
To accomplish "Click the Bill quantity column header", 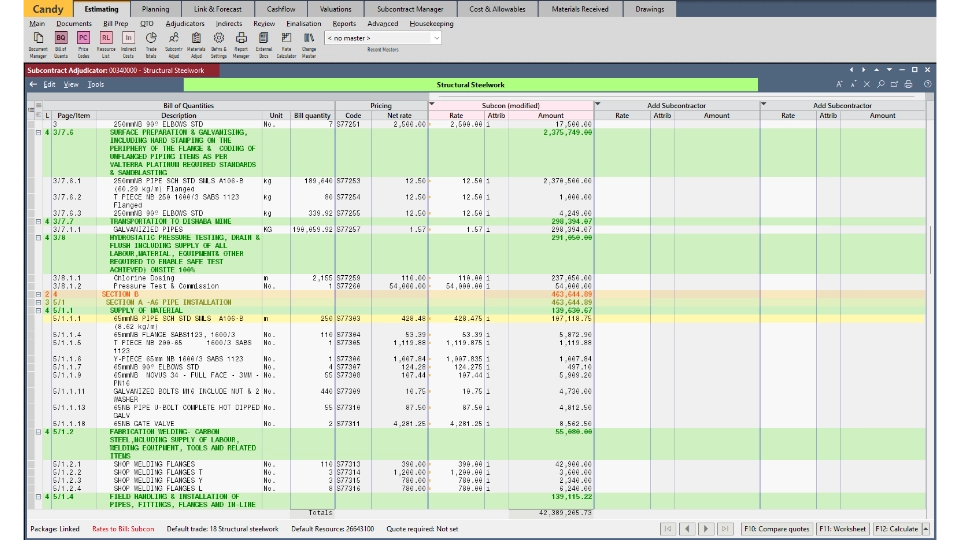I will tap(312, 116).
